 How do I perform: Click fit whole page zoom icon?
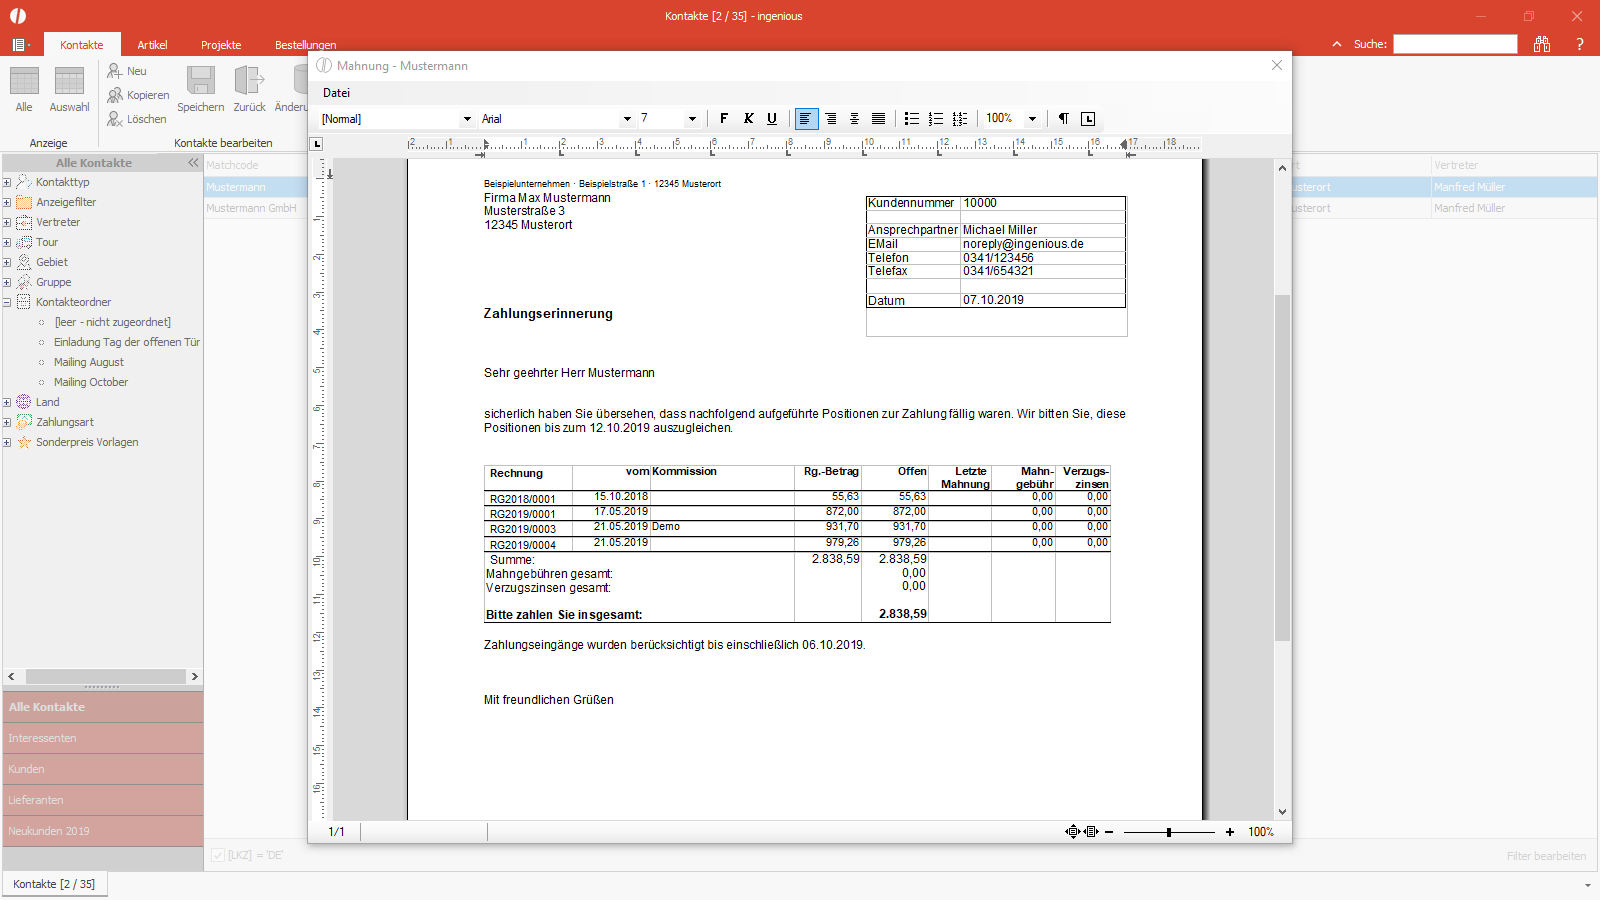click(x=1072, y=832)
